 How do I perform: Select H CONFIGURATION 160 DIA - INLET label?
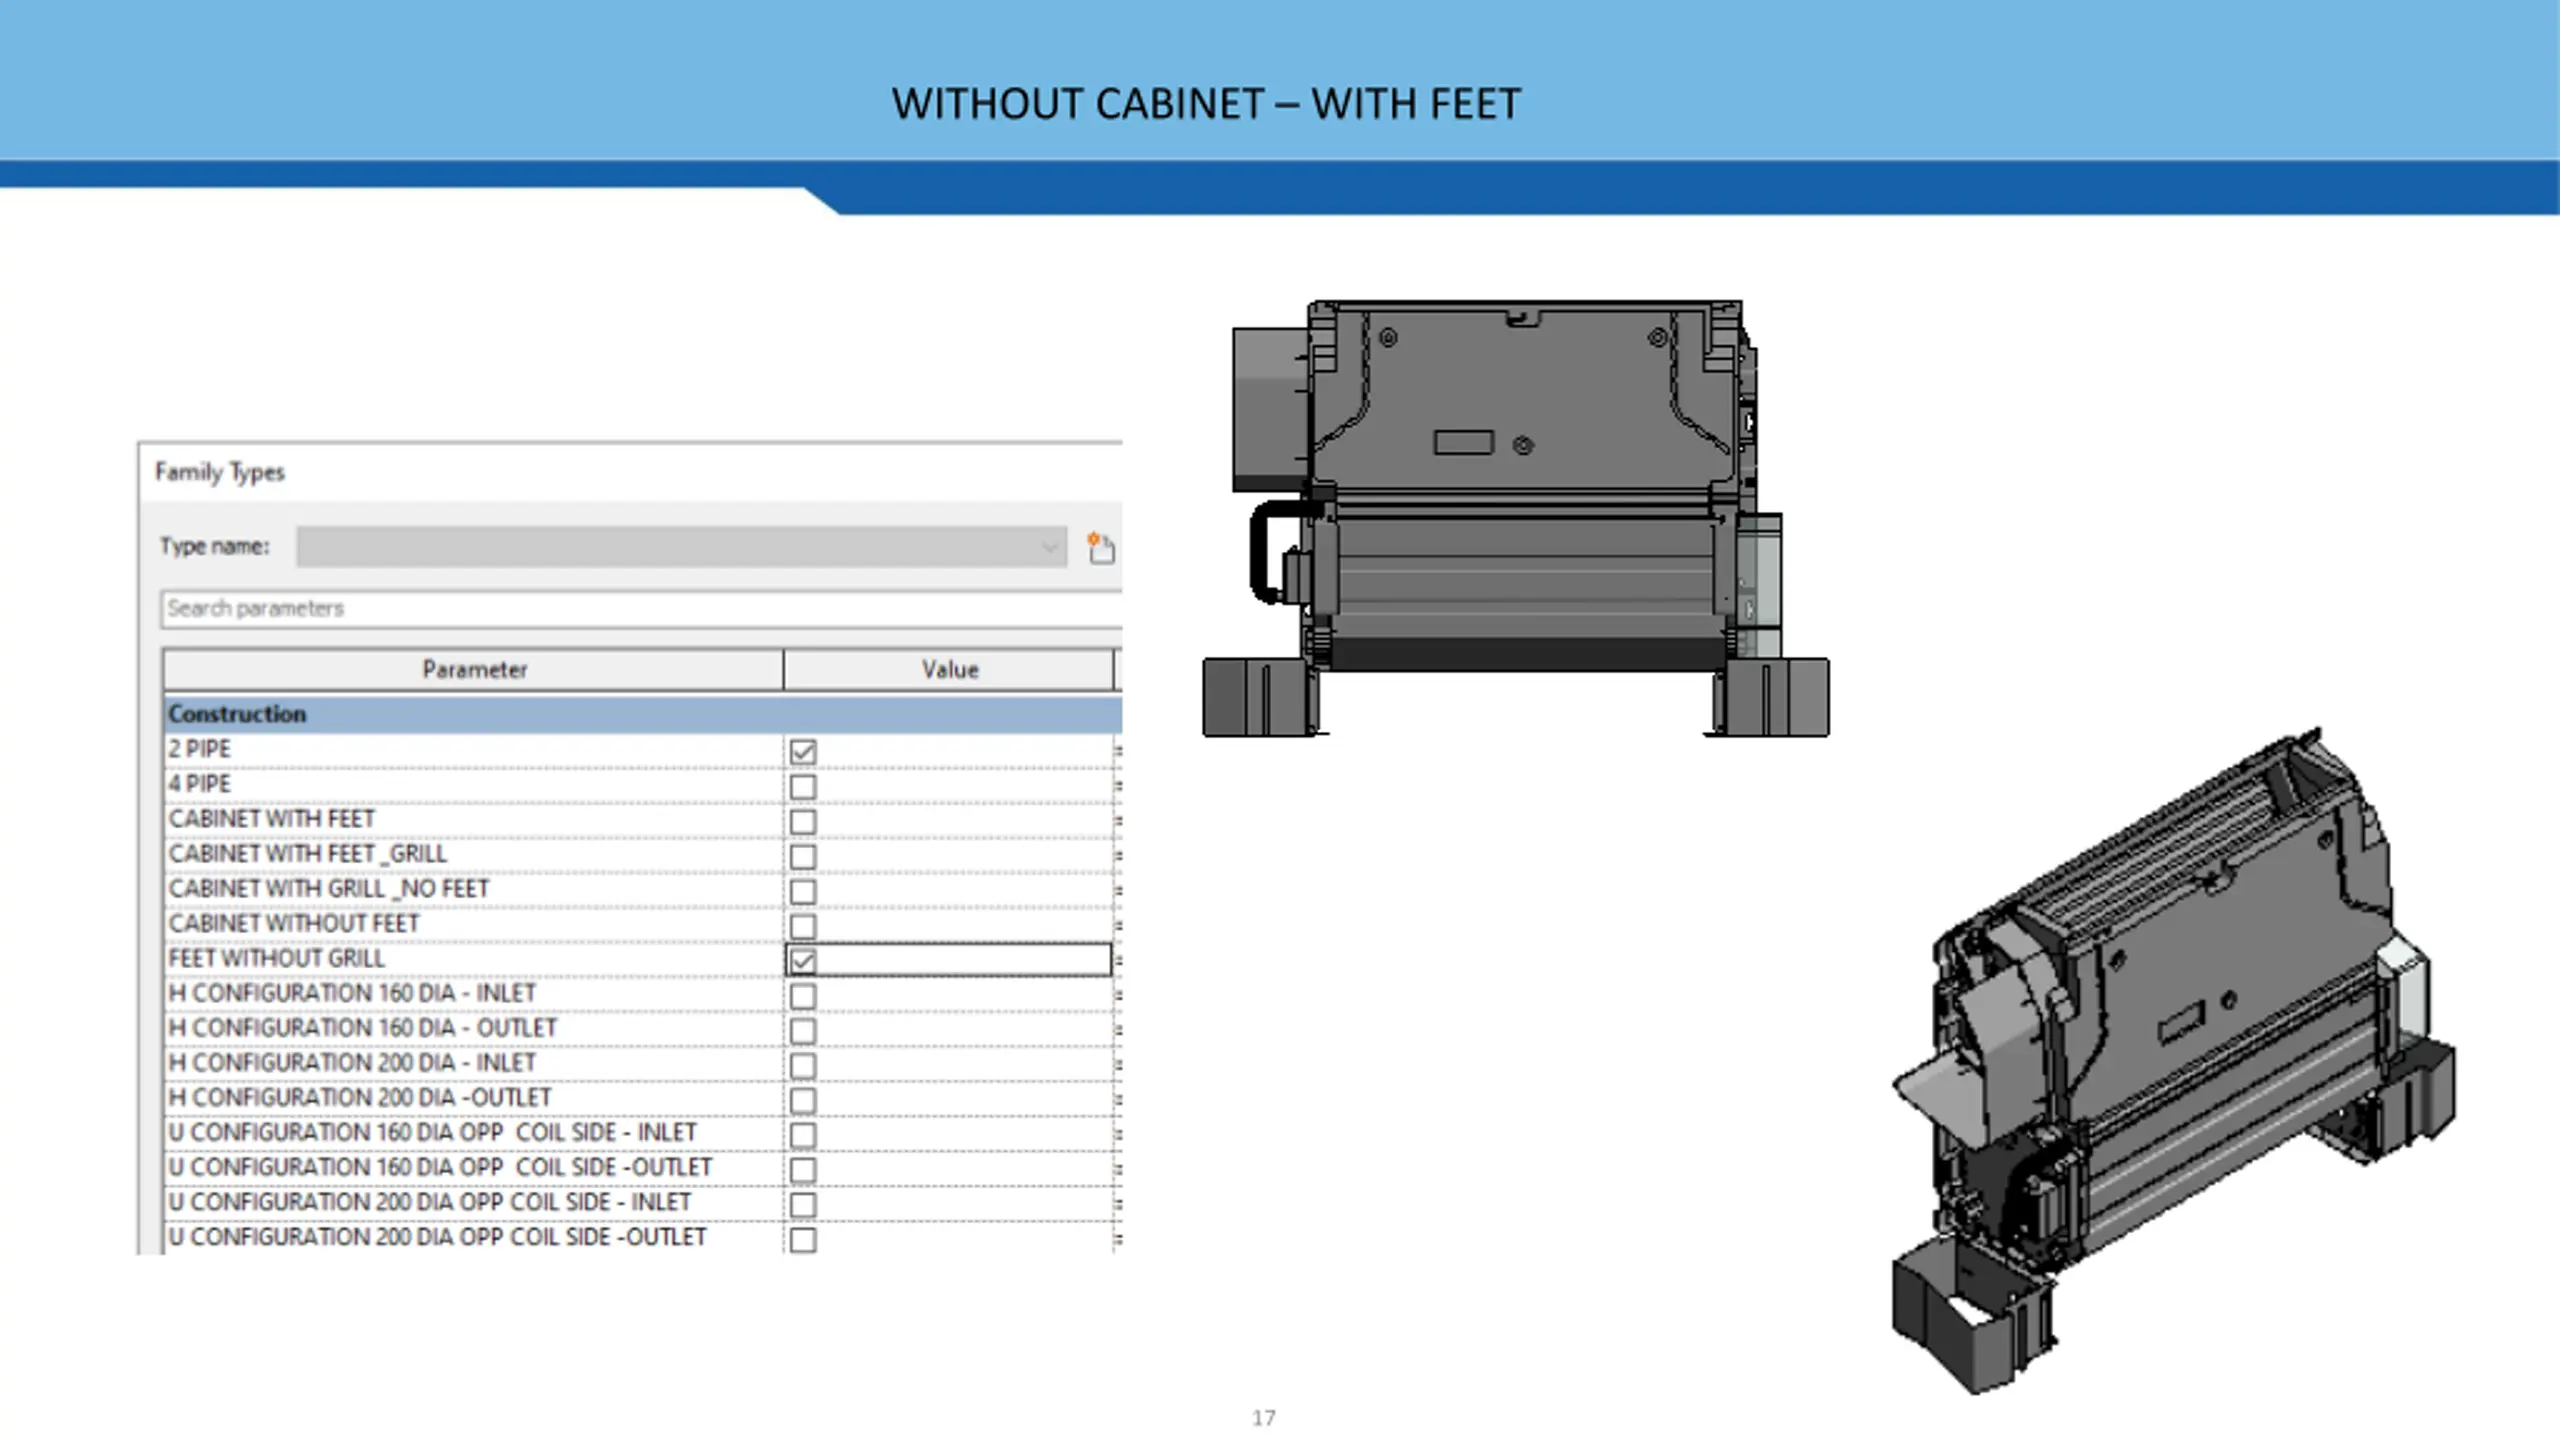[x=352, y=993]
